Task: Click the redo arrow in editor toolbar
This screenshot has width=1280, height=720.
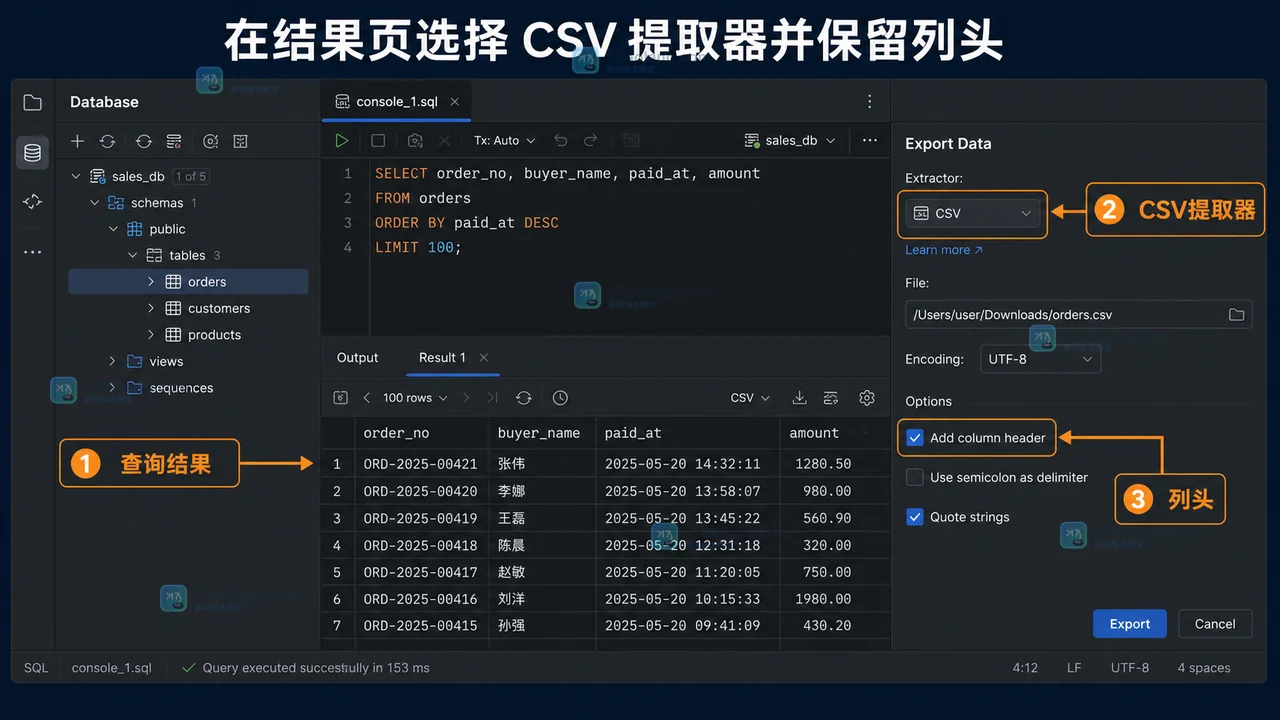Action: 591,141
